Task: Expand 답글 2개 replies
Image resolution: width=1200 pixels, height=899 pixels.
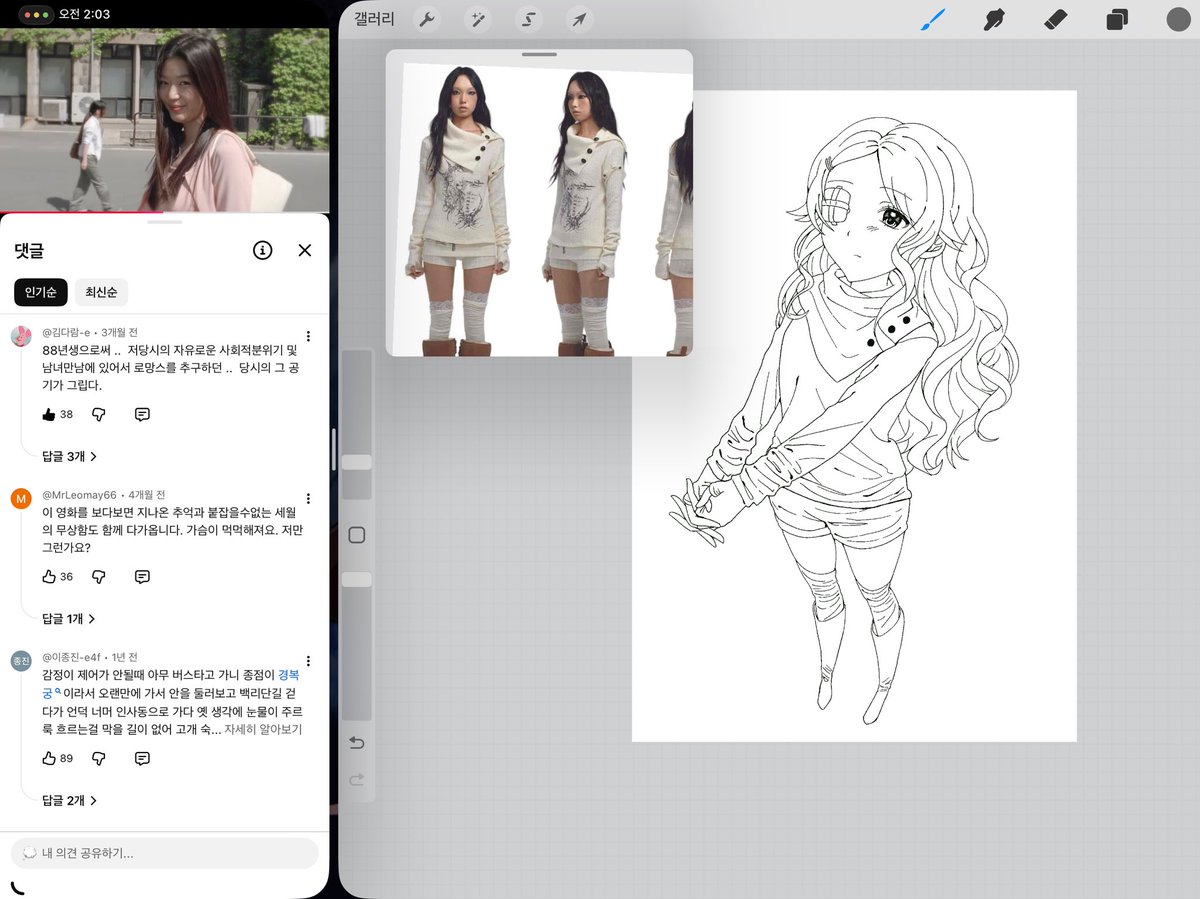Action: pyautogui.click(x=70, y=800)
